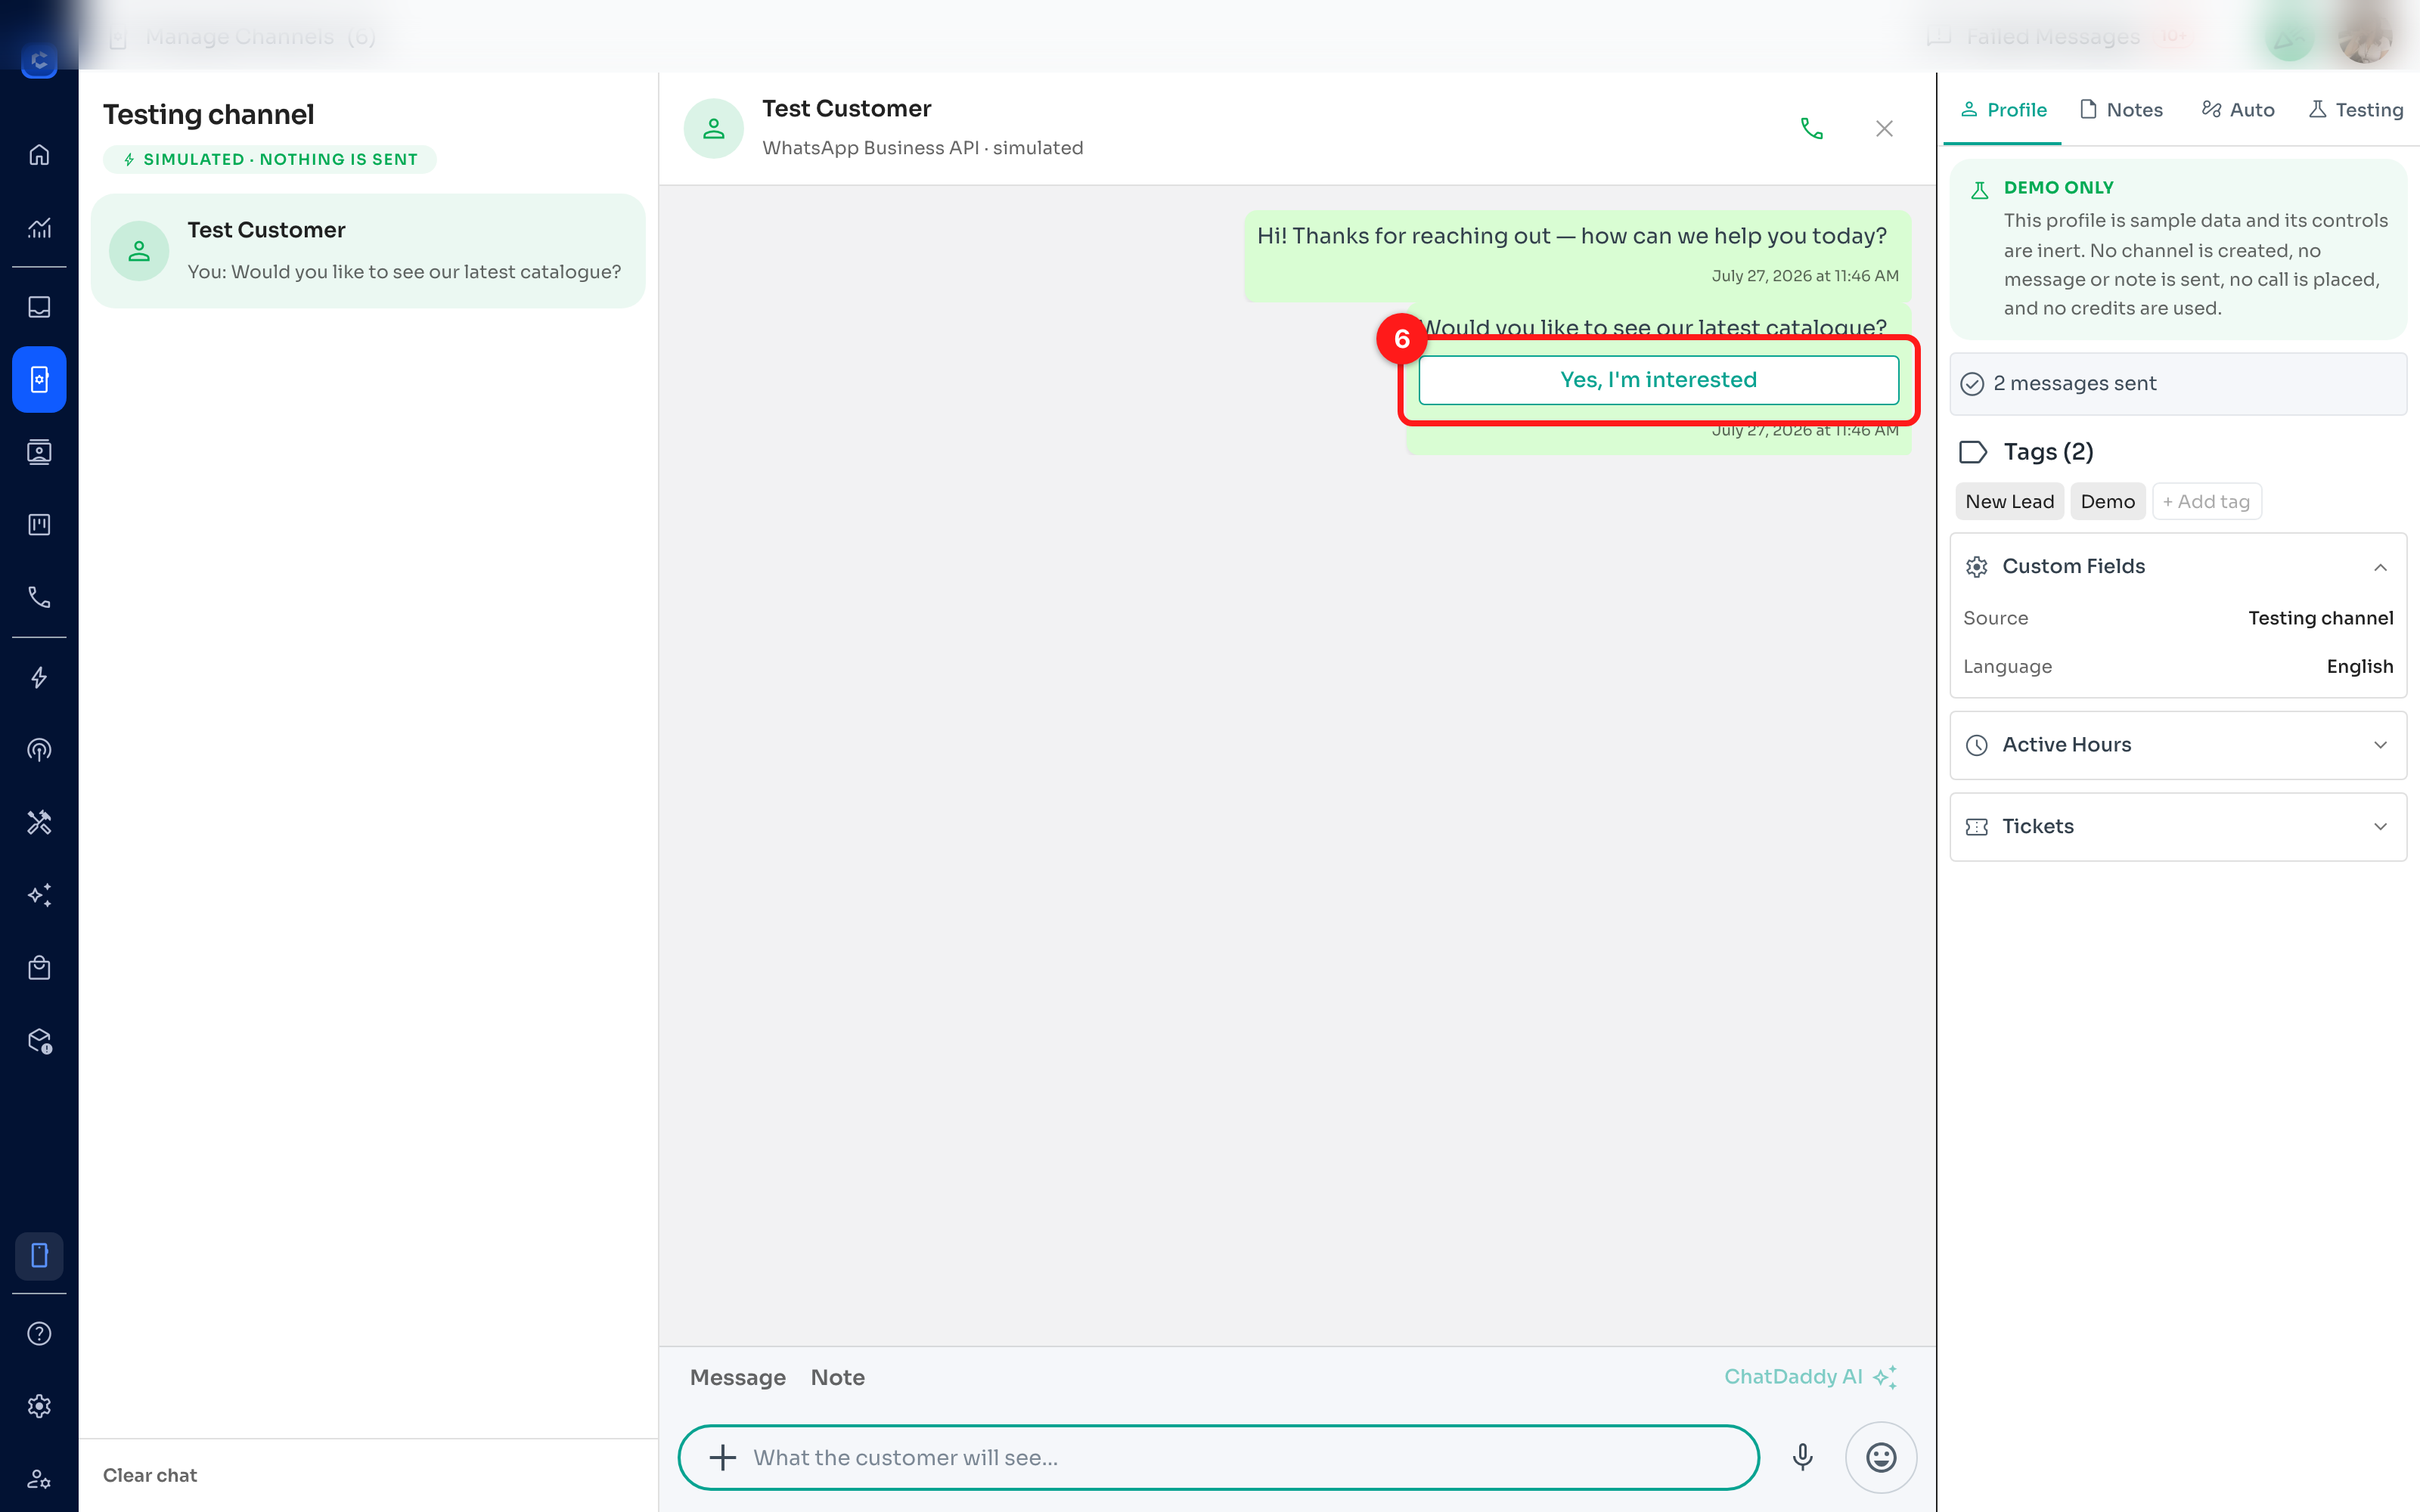Open the package box alert icon in sidebar
This screenshot has height=1512, width=2420.
[39, 1041]
